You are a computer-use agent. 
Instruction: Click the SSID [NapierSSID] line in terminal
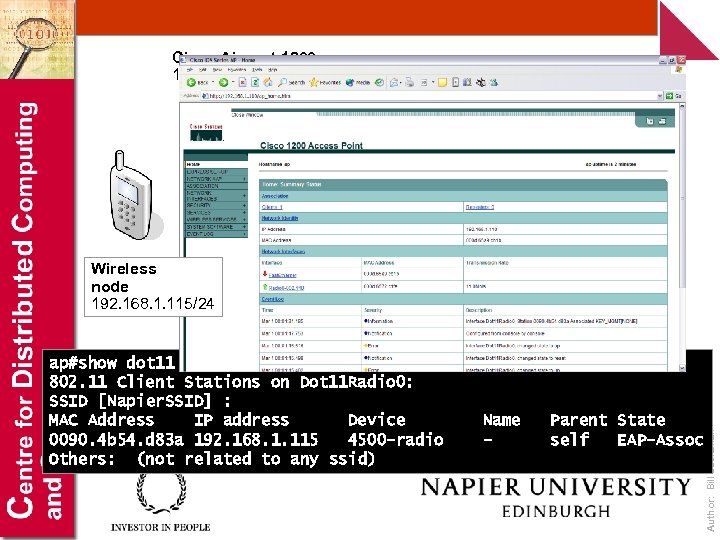[x=140, y=401]
